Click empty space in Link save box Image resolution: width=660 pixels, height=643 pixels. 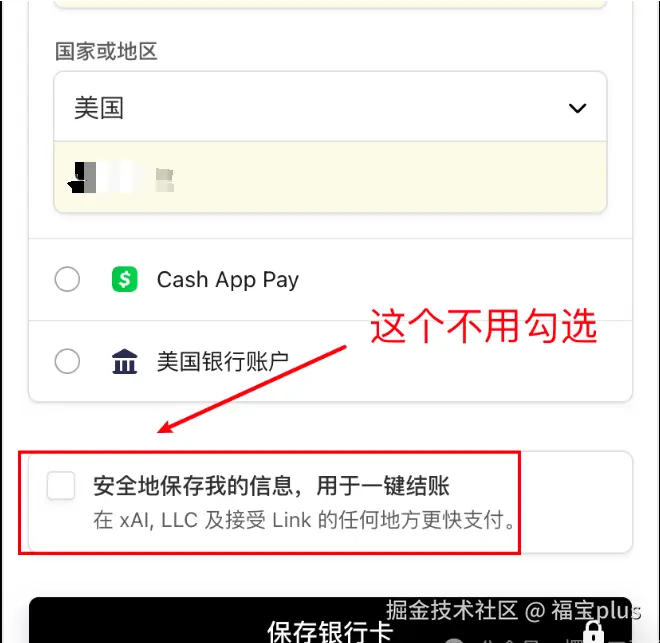577,502
